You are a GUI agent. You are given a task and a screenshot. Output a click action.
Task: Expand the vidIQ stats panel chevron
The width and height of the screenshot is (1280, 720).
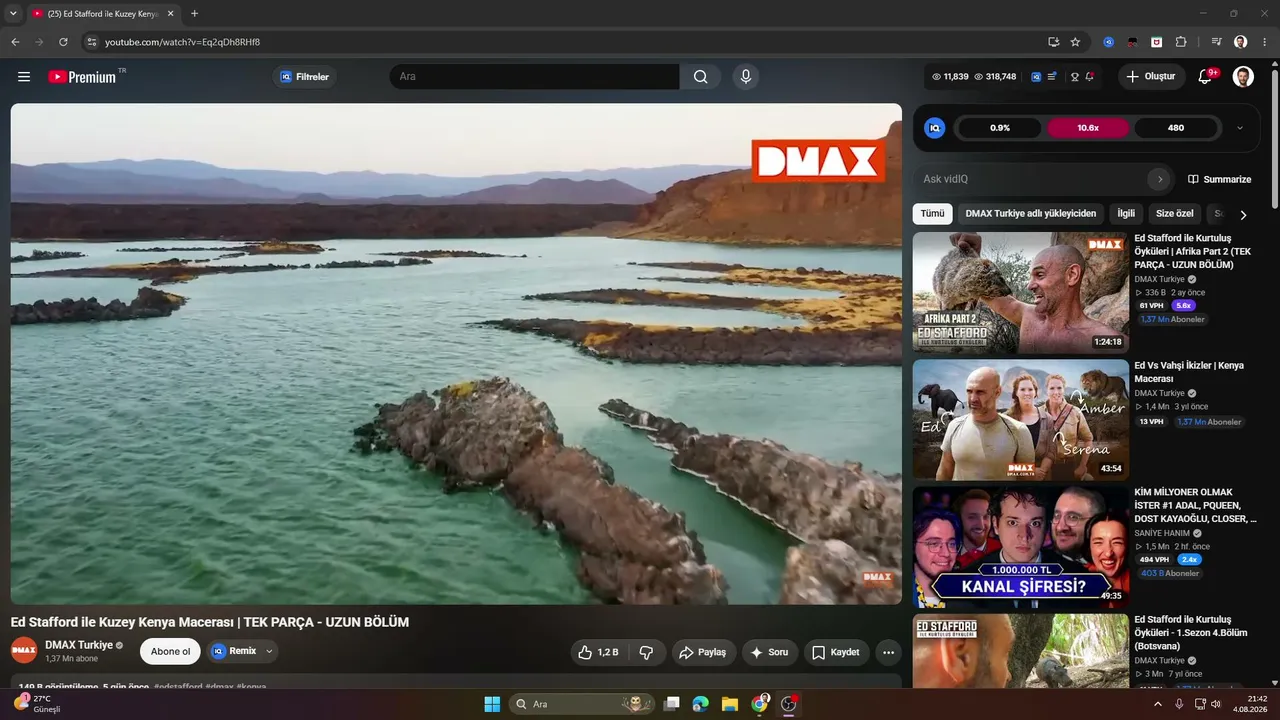(1241, 128)
